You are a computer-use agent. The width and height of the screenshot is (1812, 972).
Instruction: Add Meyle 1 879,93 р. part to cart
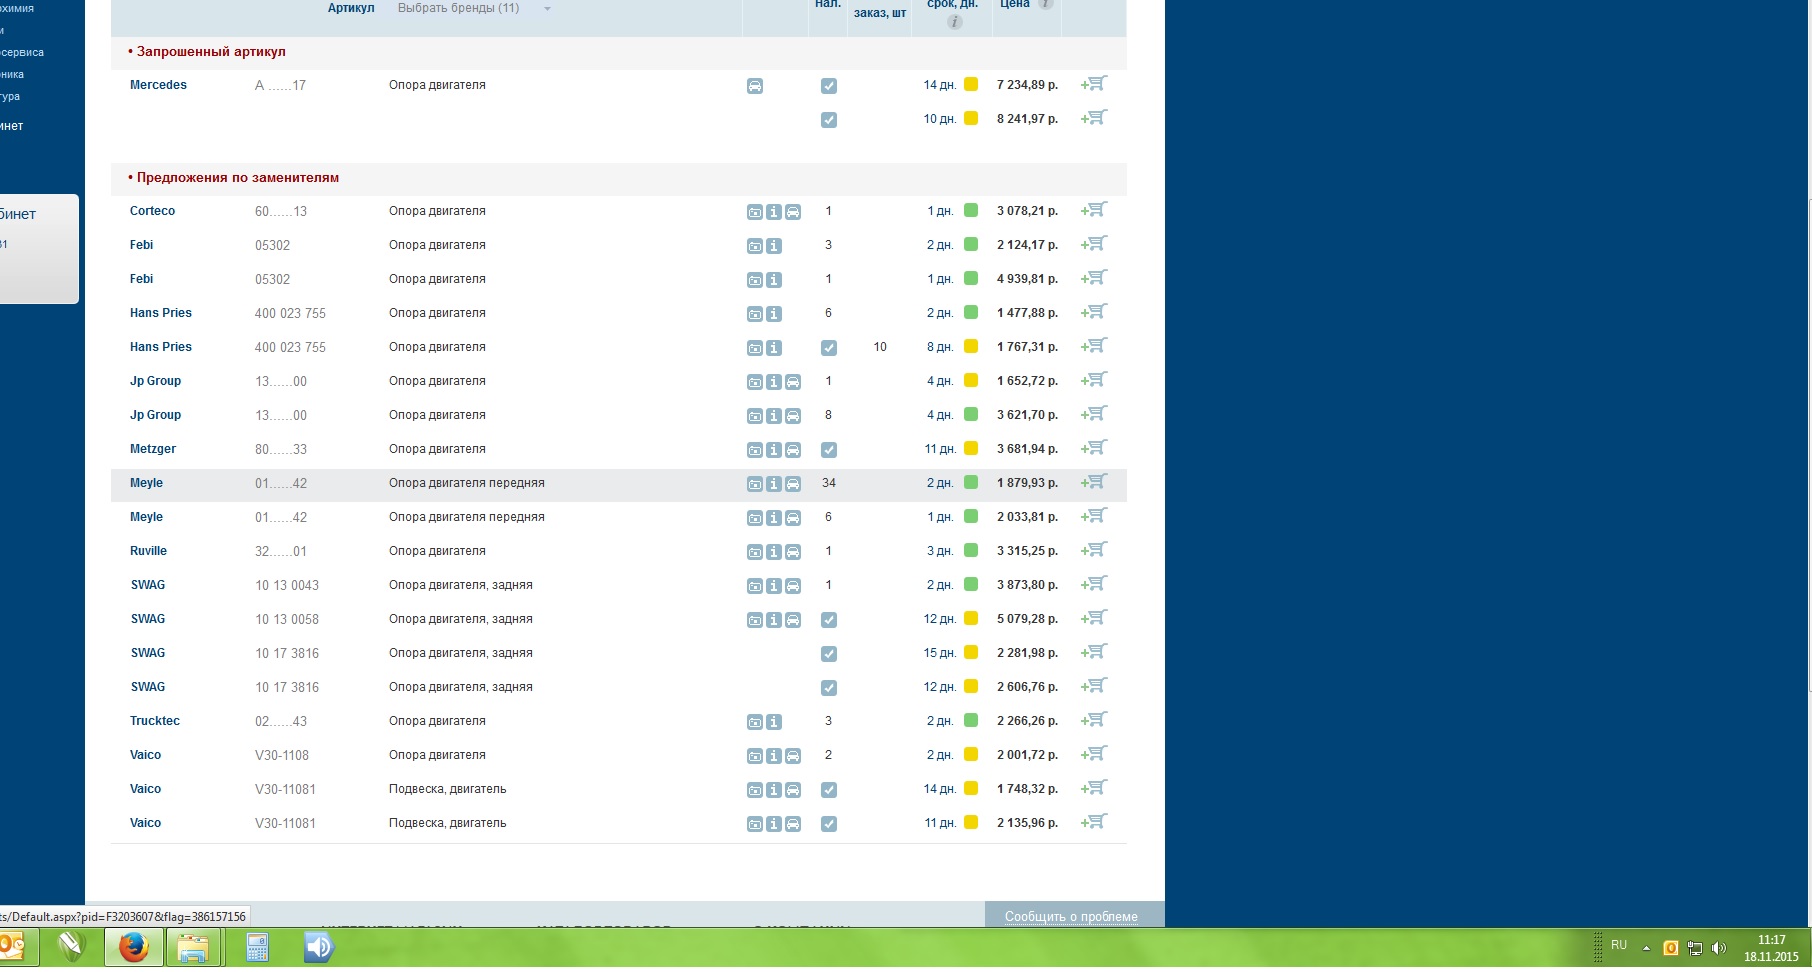pos(1095,482)
